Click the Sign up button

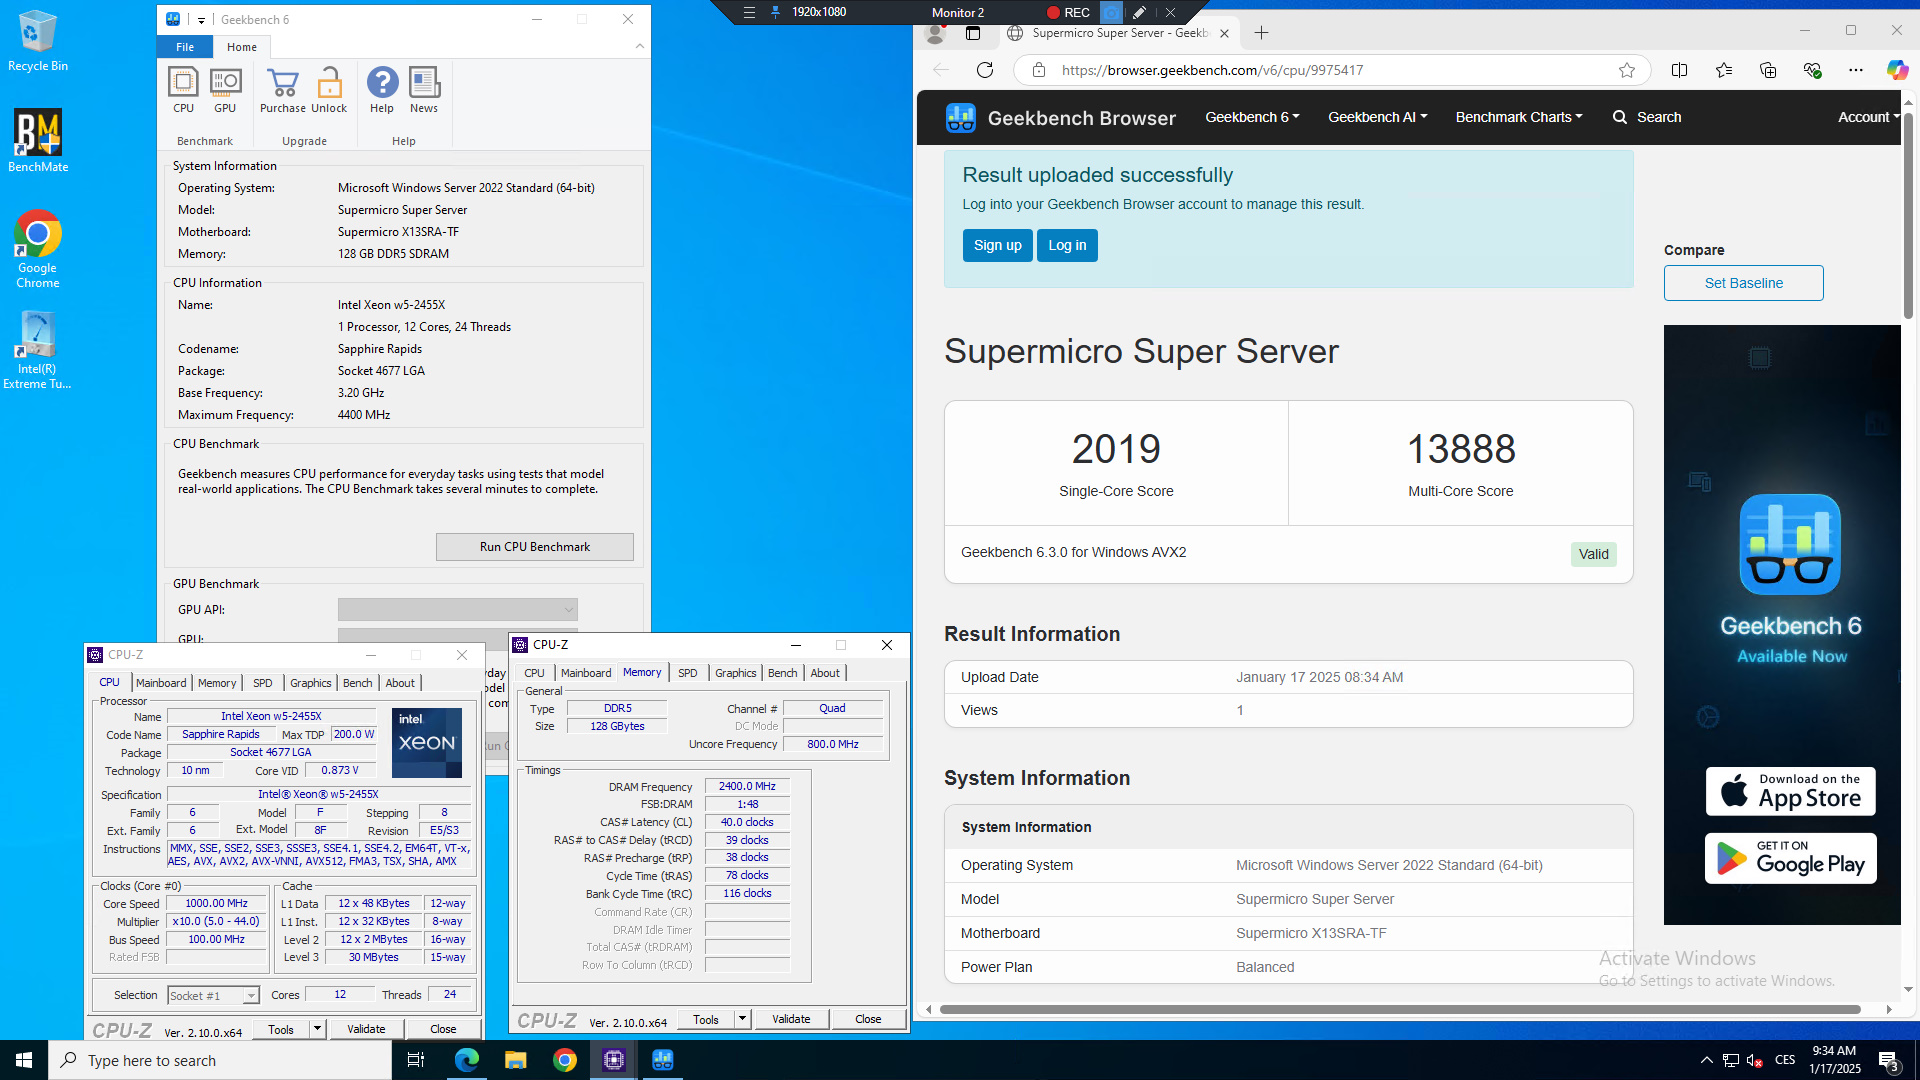pyautogui.click(x=998, y=245)
